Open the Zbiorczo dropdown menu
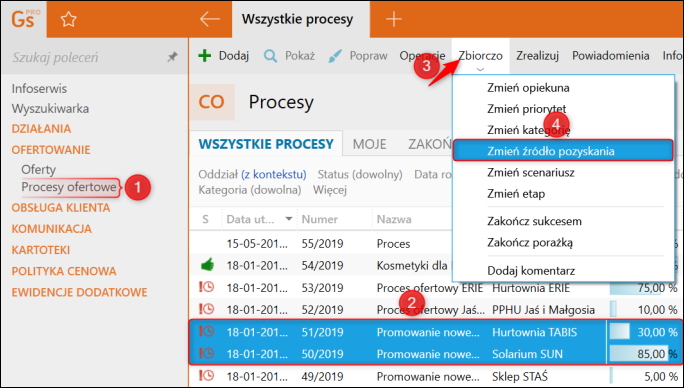The height and width of the screenshot is (388, 684). coord(480,56)
